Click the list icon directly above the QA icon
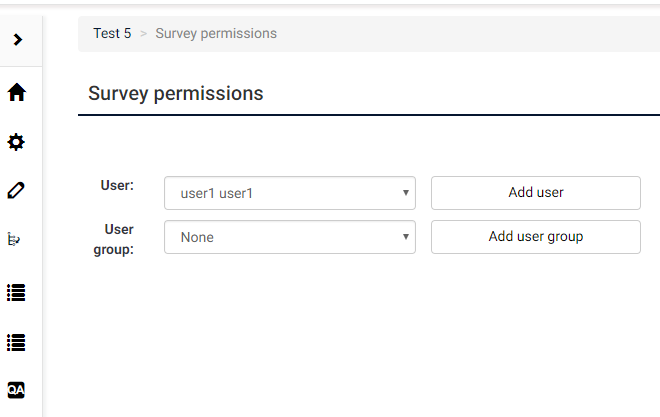The width and height of the screenshot is (660, 417). [x=16, y=342]
